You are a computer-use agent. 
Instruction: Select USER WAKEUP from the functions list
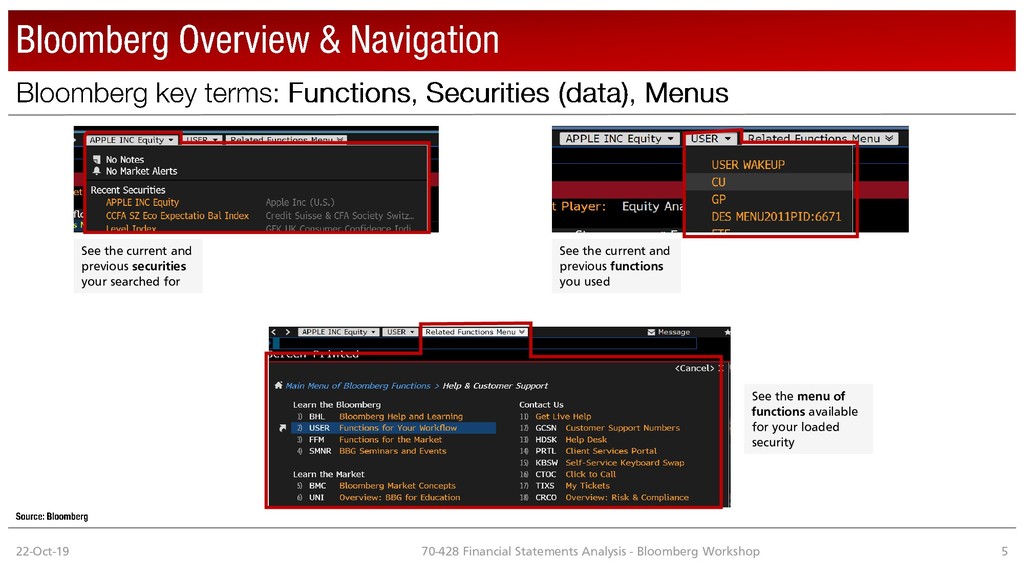pos(748,165)
